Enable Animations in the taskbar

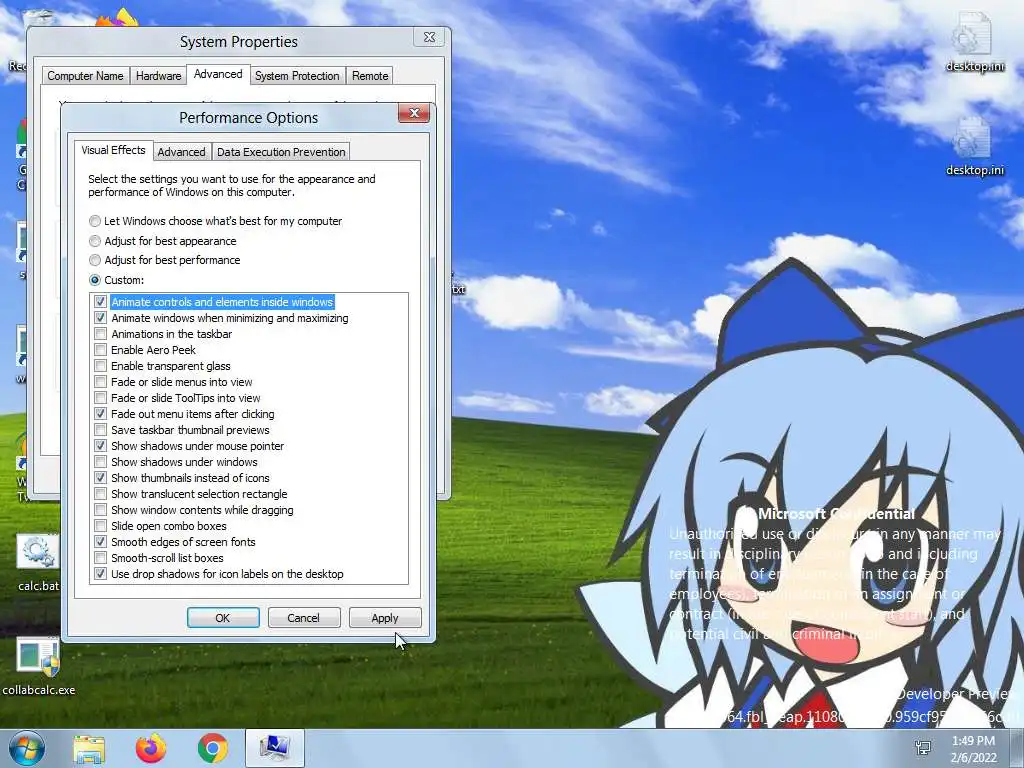click(101, 334)
